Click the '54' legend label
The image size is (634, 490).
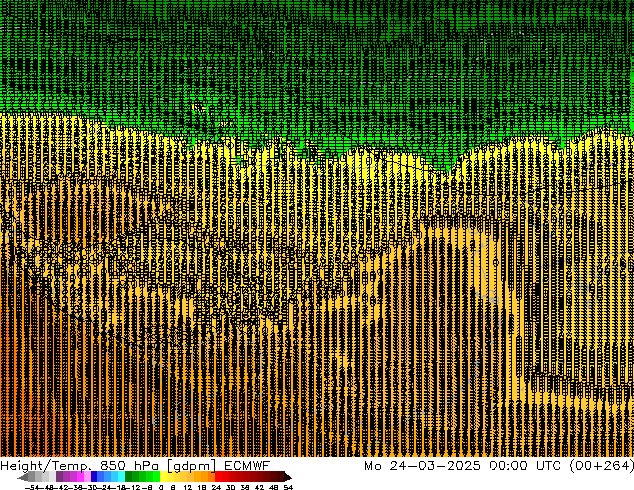click(288, 487)
